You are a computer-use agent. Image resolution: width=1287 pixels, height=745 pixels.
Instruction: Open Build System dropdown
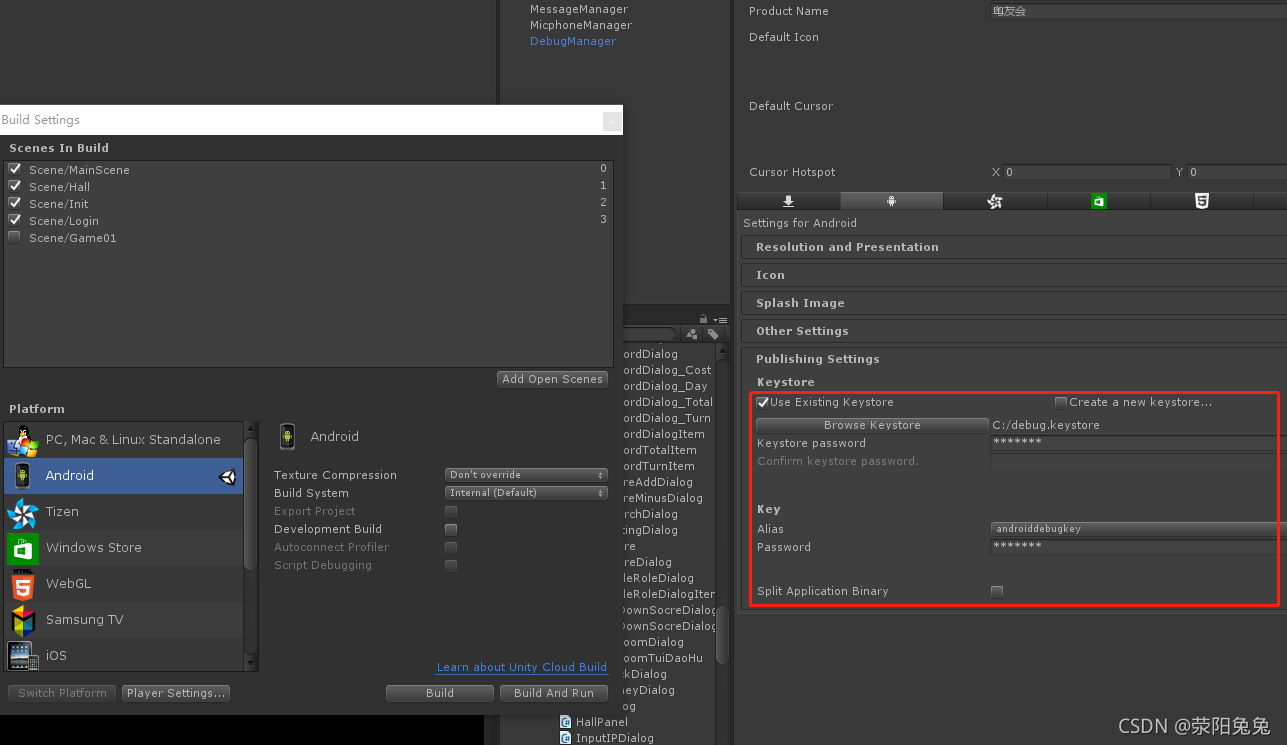coord(526,493)
